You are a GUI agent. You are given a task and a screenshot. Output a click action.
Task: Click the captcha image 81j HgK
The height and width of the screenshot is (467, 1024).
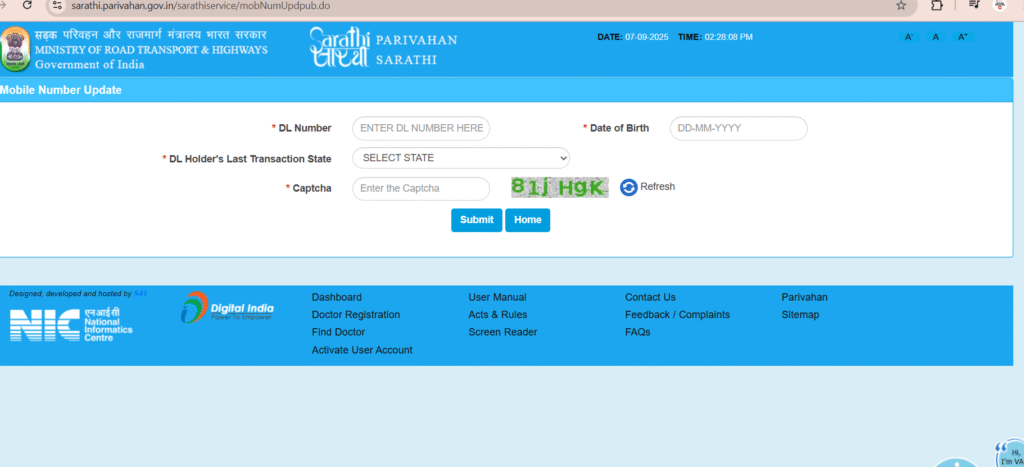click(x=560, y=187)
